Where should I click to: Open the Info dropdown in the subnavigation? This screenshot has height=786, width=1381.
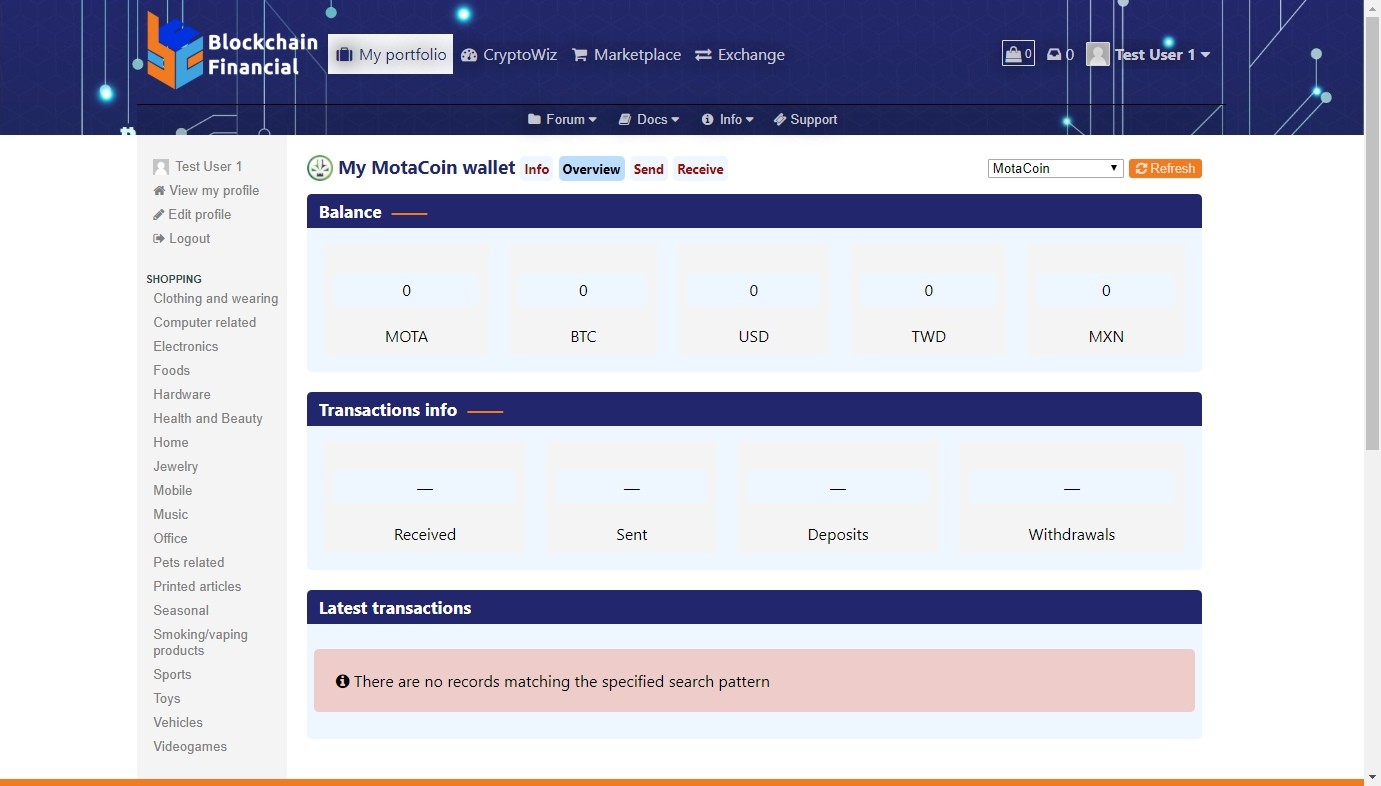728,119
